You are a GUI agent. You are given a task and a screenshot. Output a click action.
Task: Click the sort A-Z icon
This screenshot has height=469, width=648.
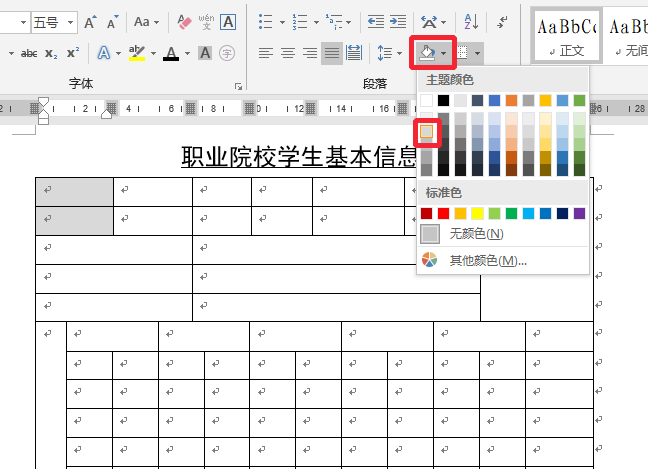pos(471,21)
